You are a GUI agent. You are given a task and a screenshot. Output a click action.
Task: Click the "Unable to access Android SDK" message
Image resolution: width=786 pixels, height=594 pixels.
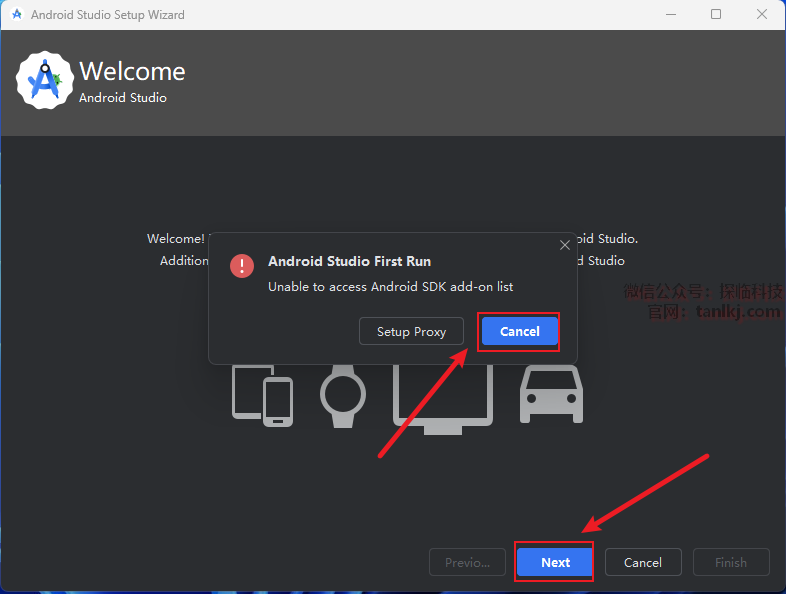click(390, 287)
